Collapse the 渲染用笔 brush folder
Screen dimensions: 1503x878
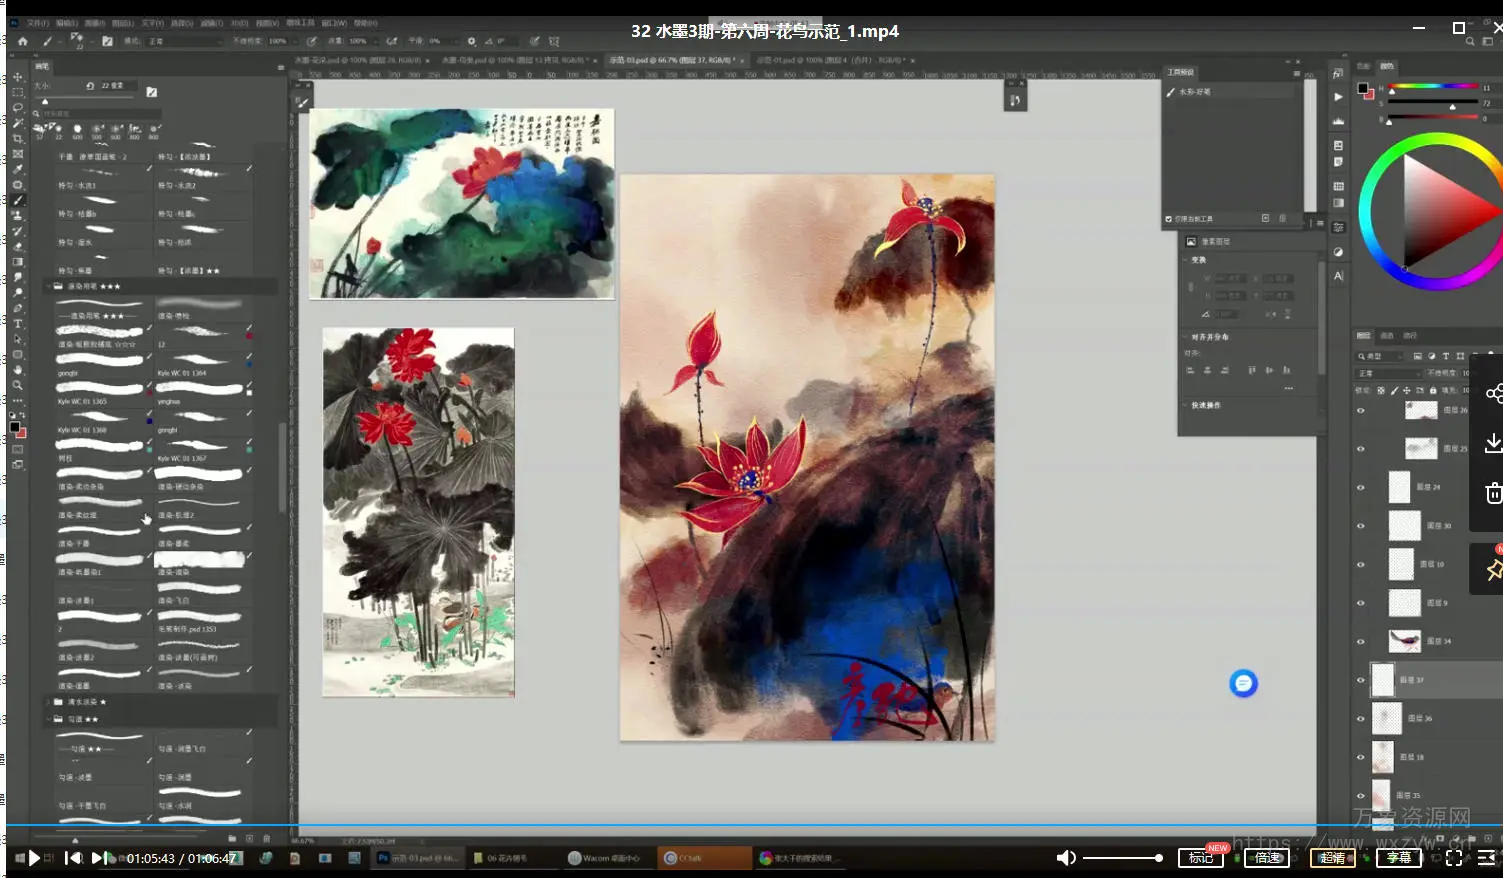[x=47, y=286]
